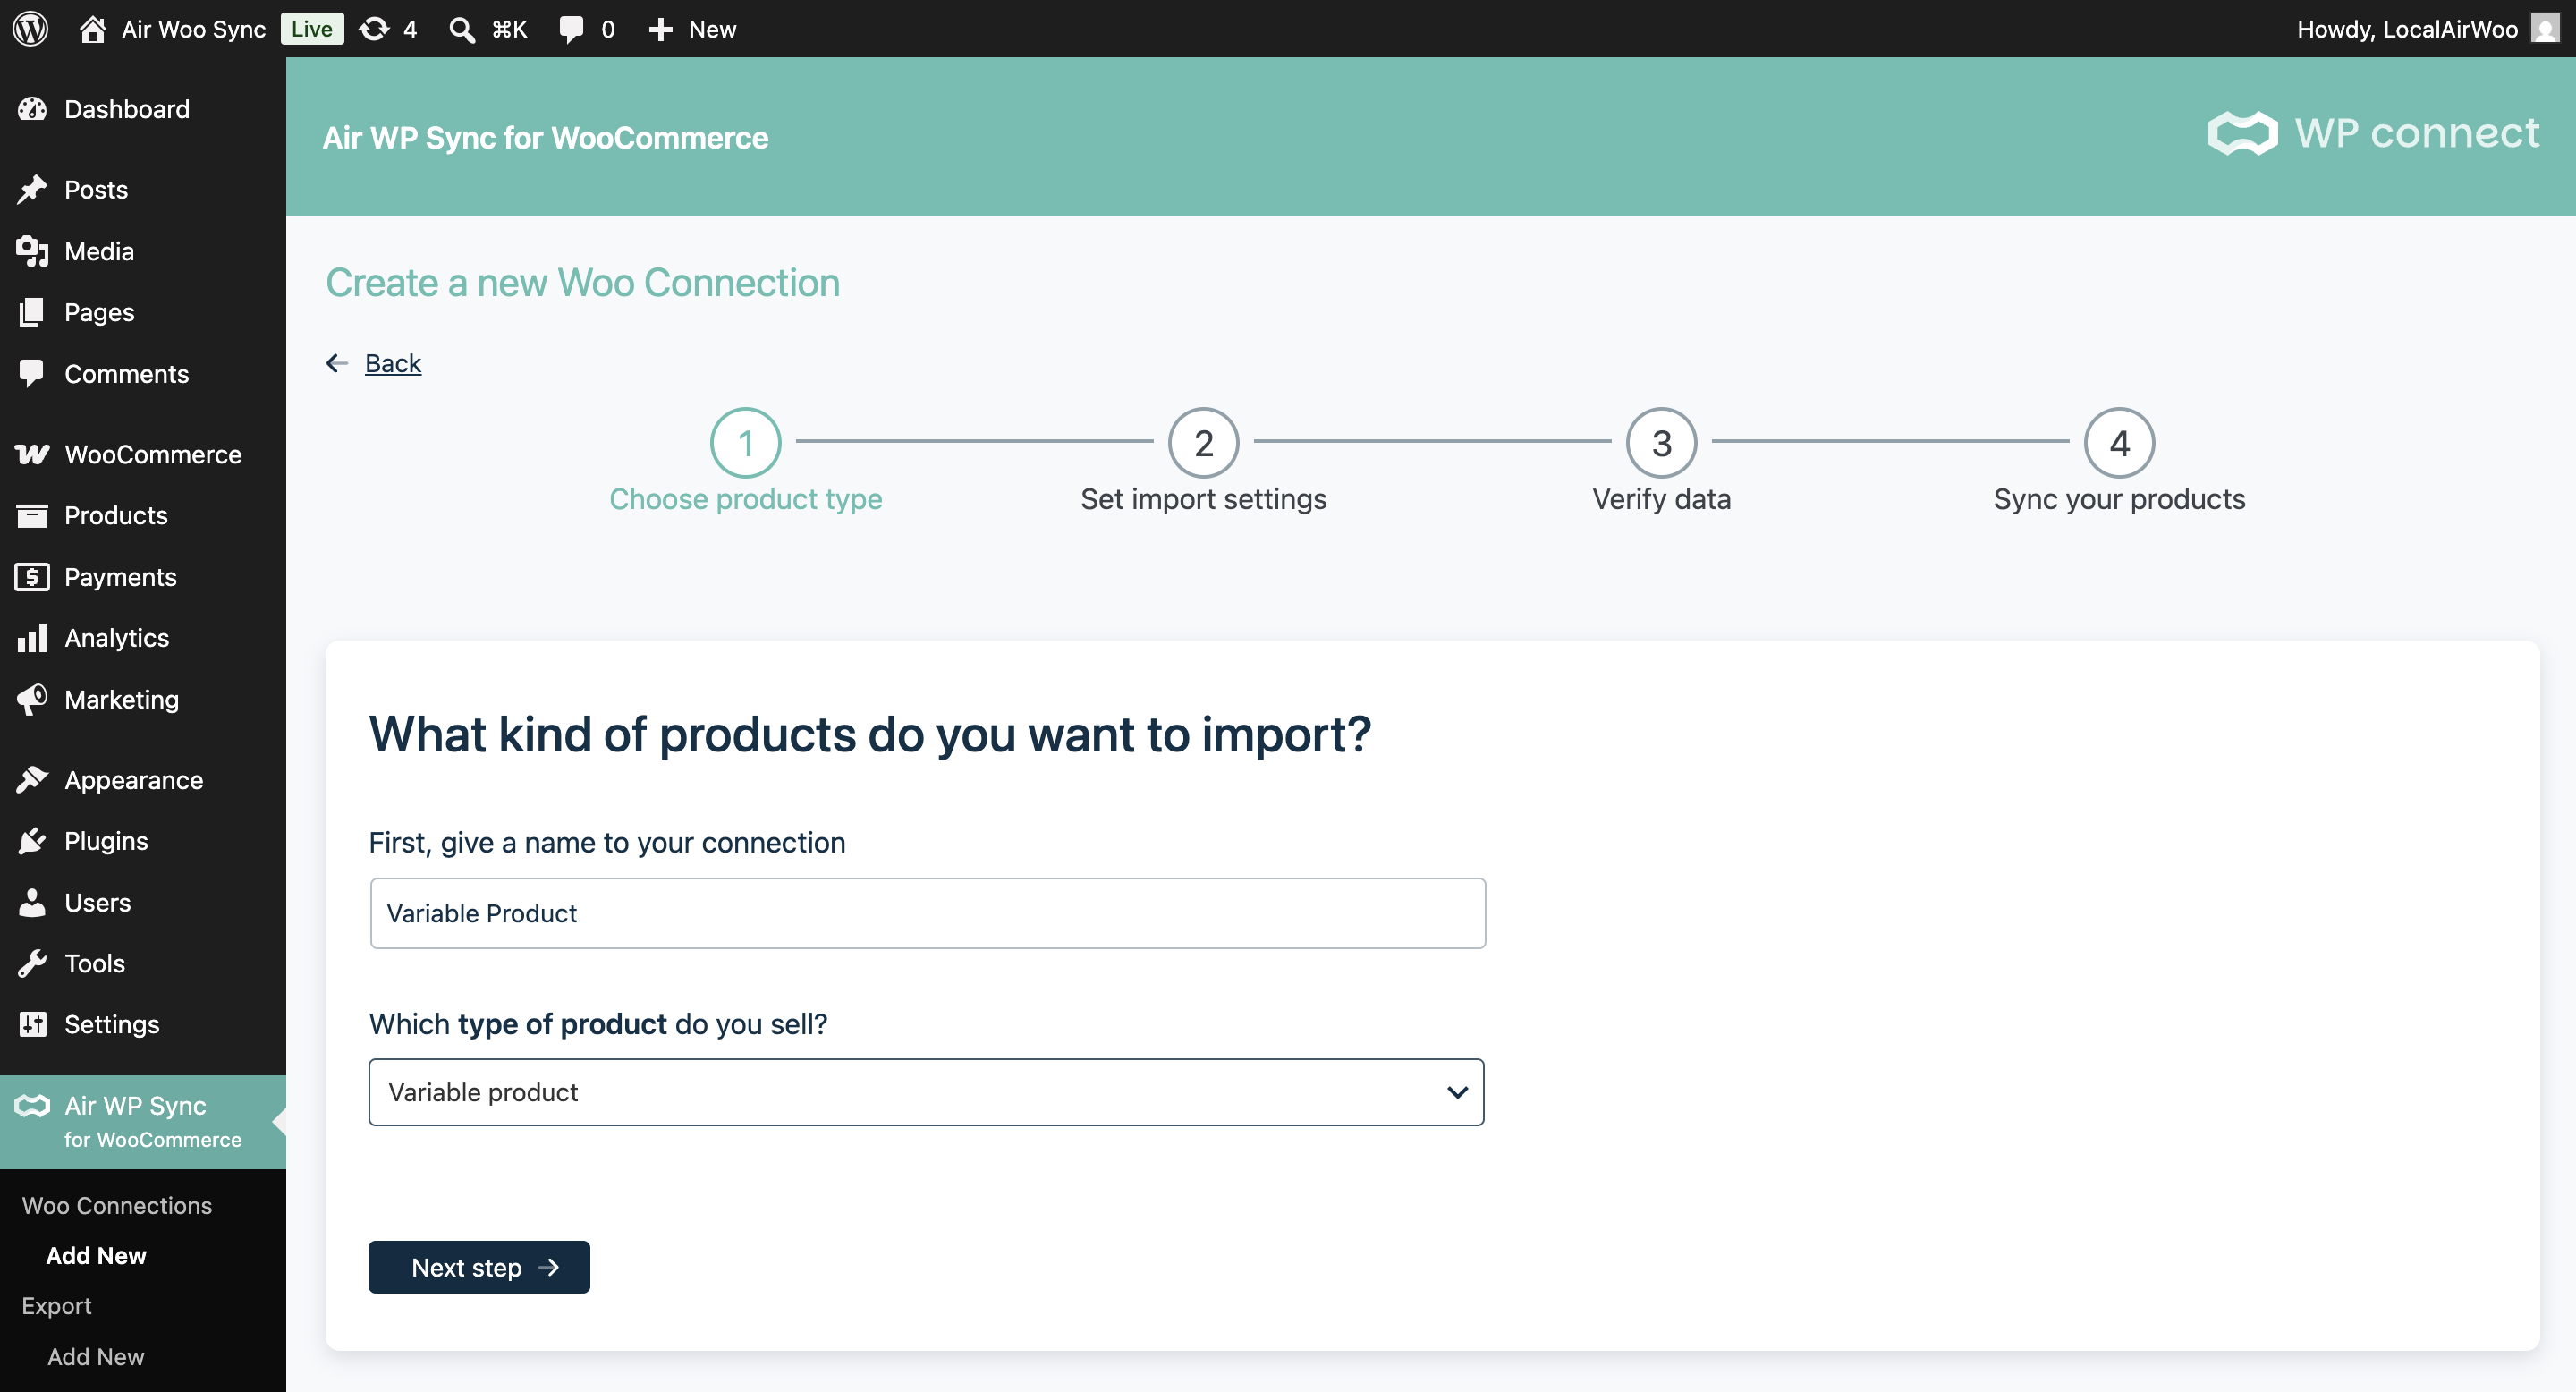This screenshot has width=2576, height=1392.
Task: Click the Plugins plug icon
Action: pyautogui.click(x=32, y=841)
